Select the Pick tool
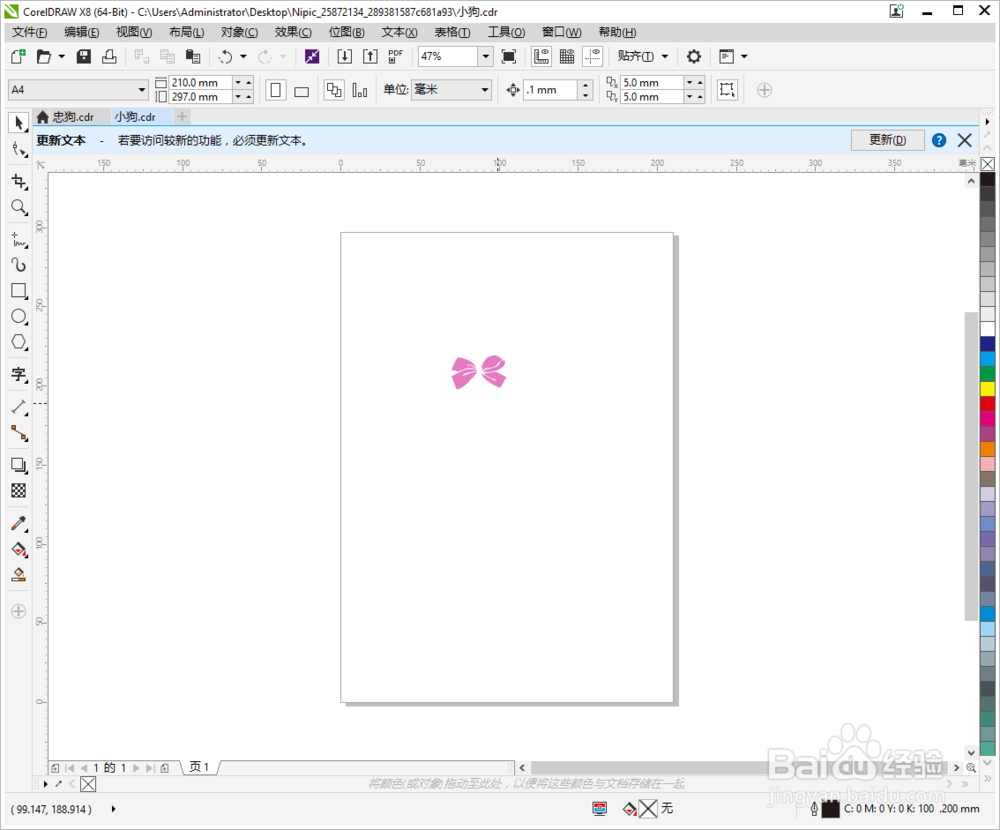The image size is (1000, 830). (18, 122)
